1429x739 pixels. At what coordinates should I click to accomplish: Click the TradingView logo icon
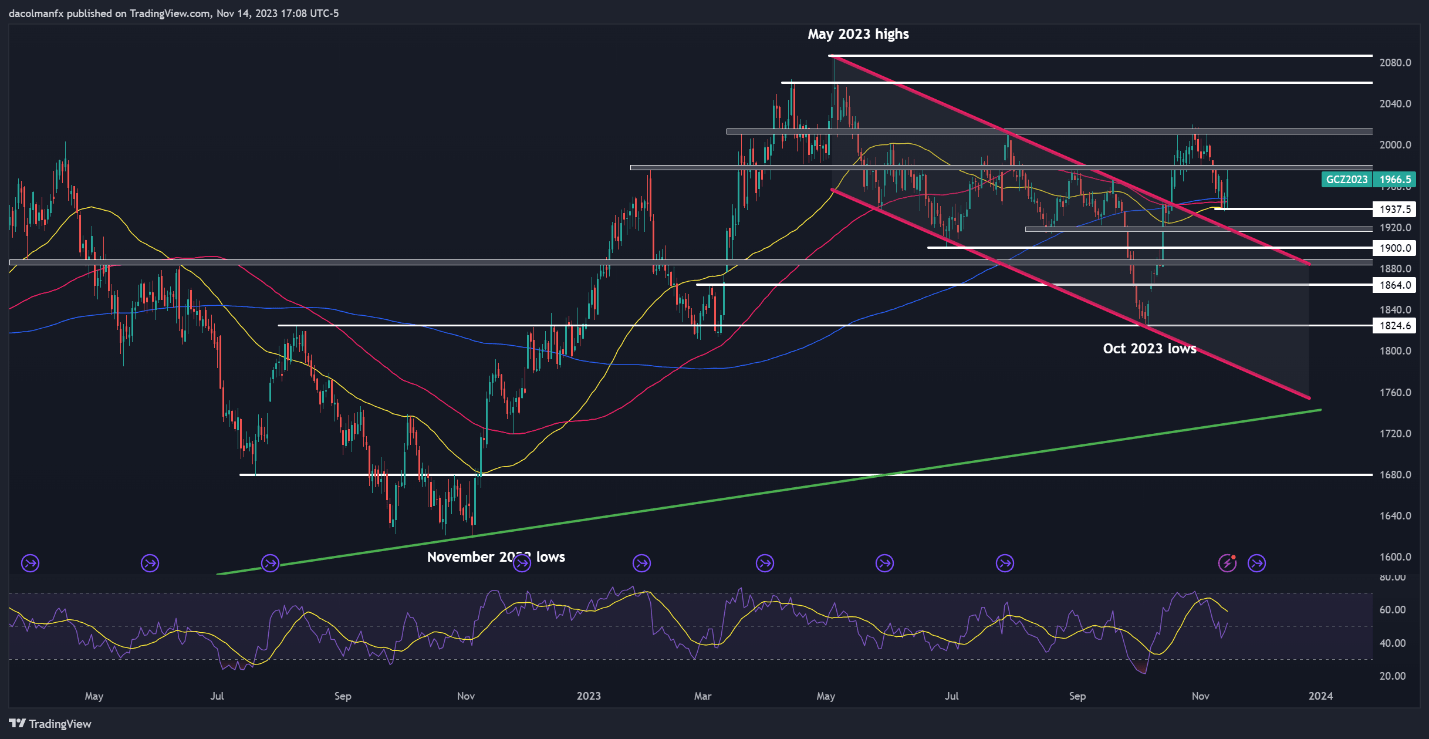click(x=18, y=723)
